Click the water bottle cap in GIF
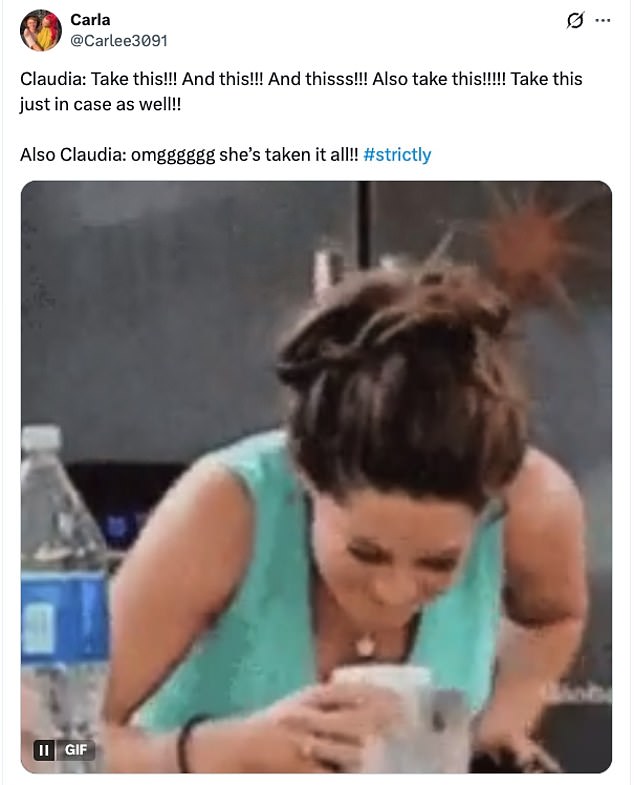The image size is (634, 785). 41,438
